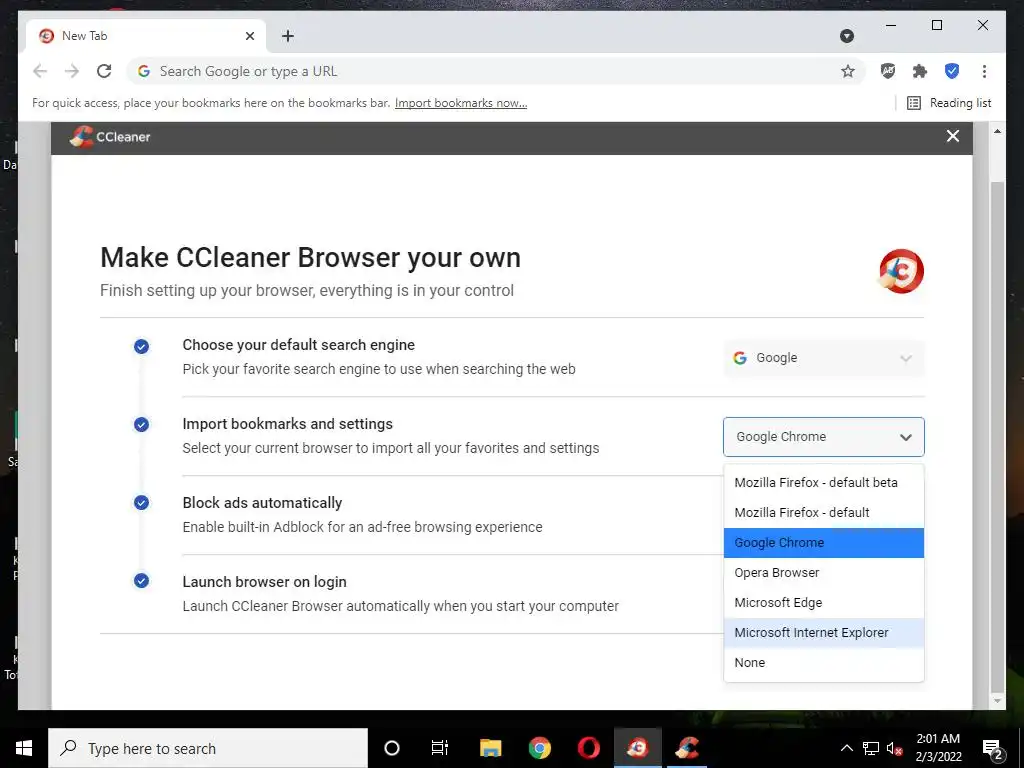Switch to CCleaner Browser taskbar icon

(x=638, y=748)
